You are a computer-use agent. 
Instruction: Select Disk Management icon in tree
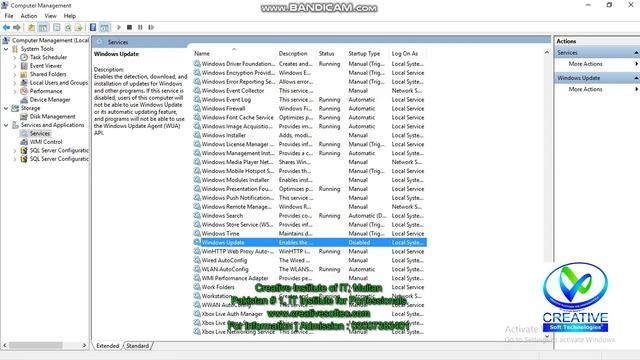24,116
